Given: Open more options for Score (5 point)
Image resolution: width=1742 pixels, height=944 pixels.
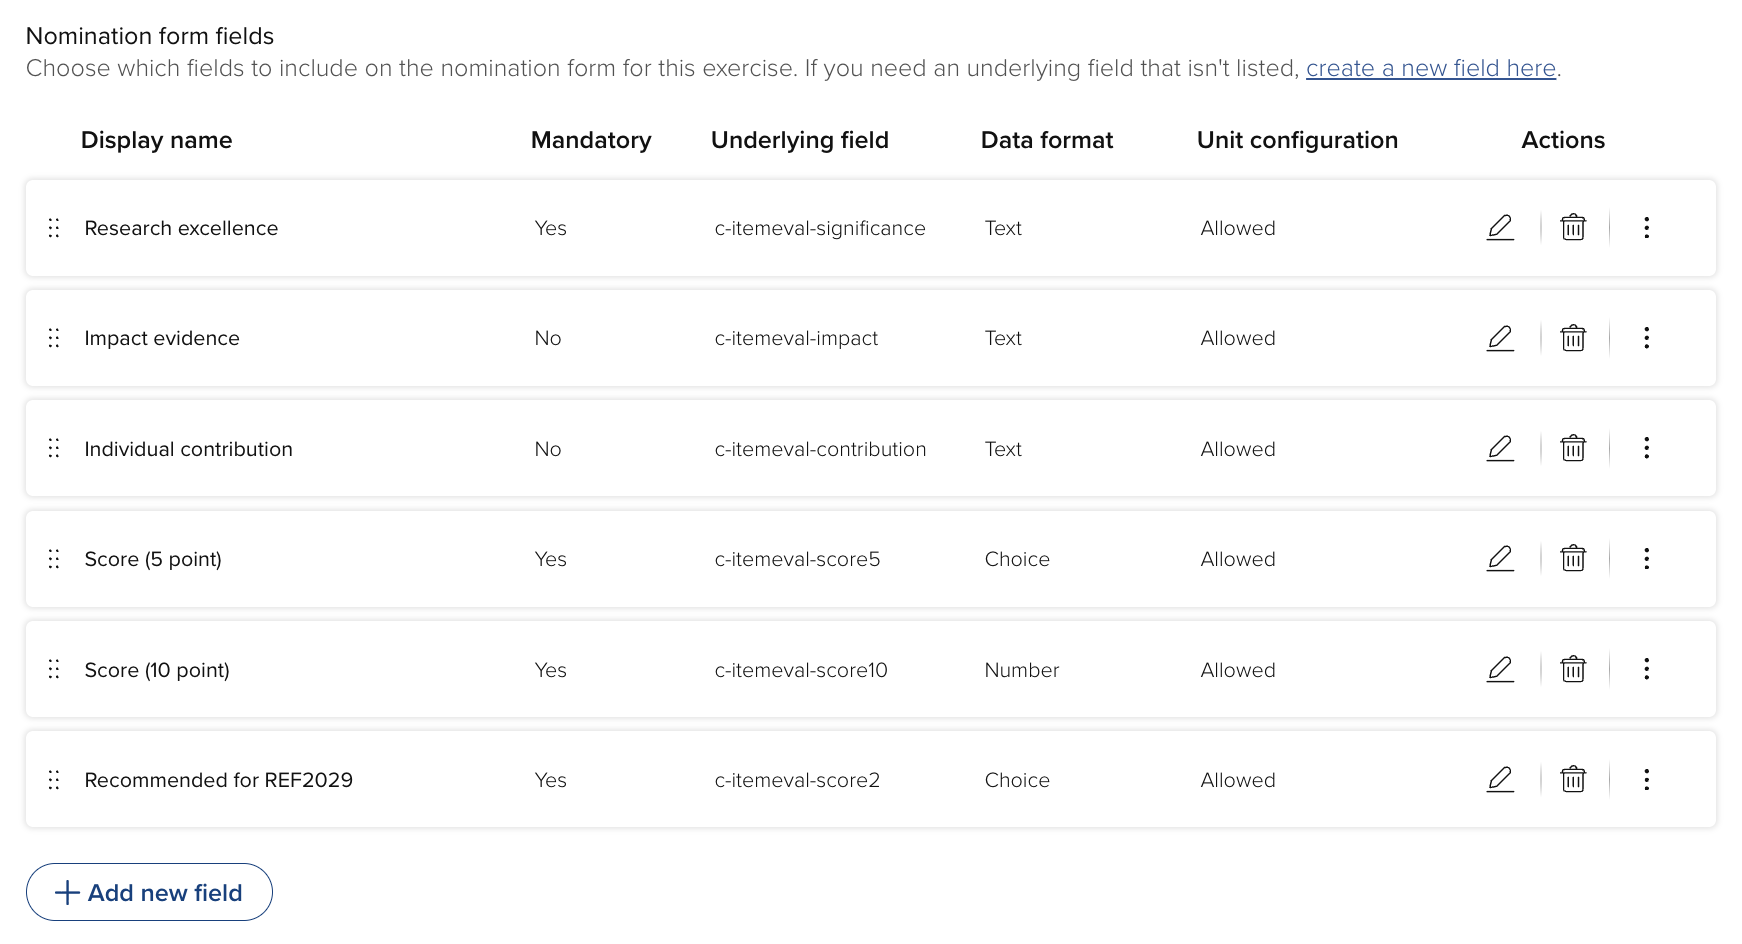Looking at the screenshot, I should coord(1646,559).
